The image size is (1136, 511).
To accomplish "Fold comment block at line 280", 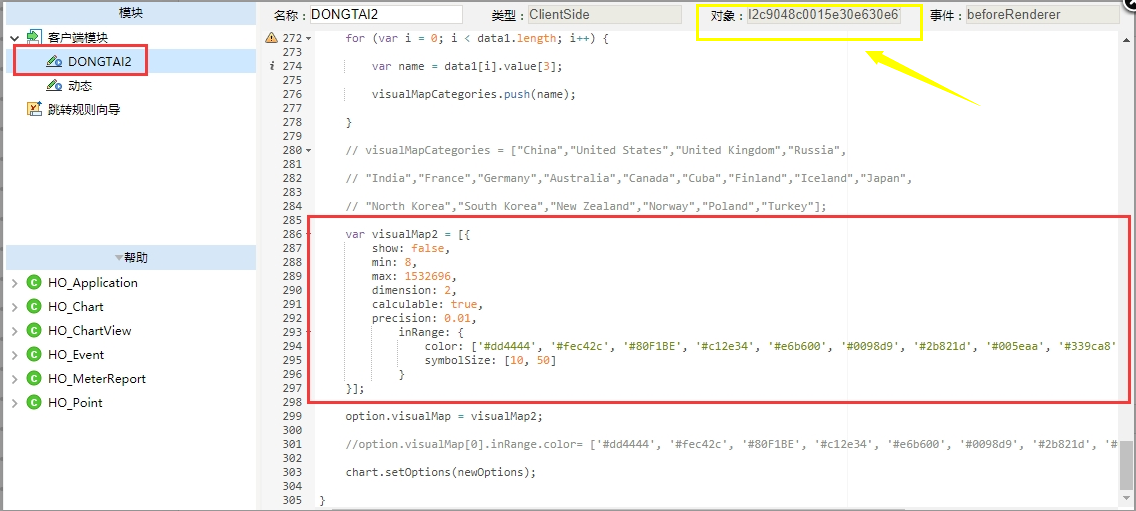I will click(309, 151).
